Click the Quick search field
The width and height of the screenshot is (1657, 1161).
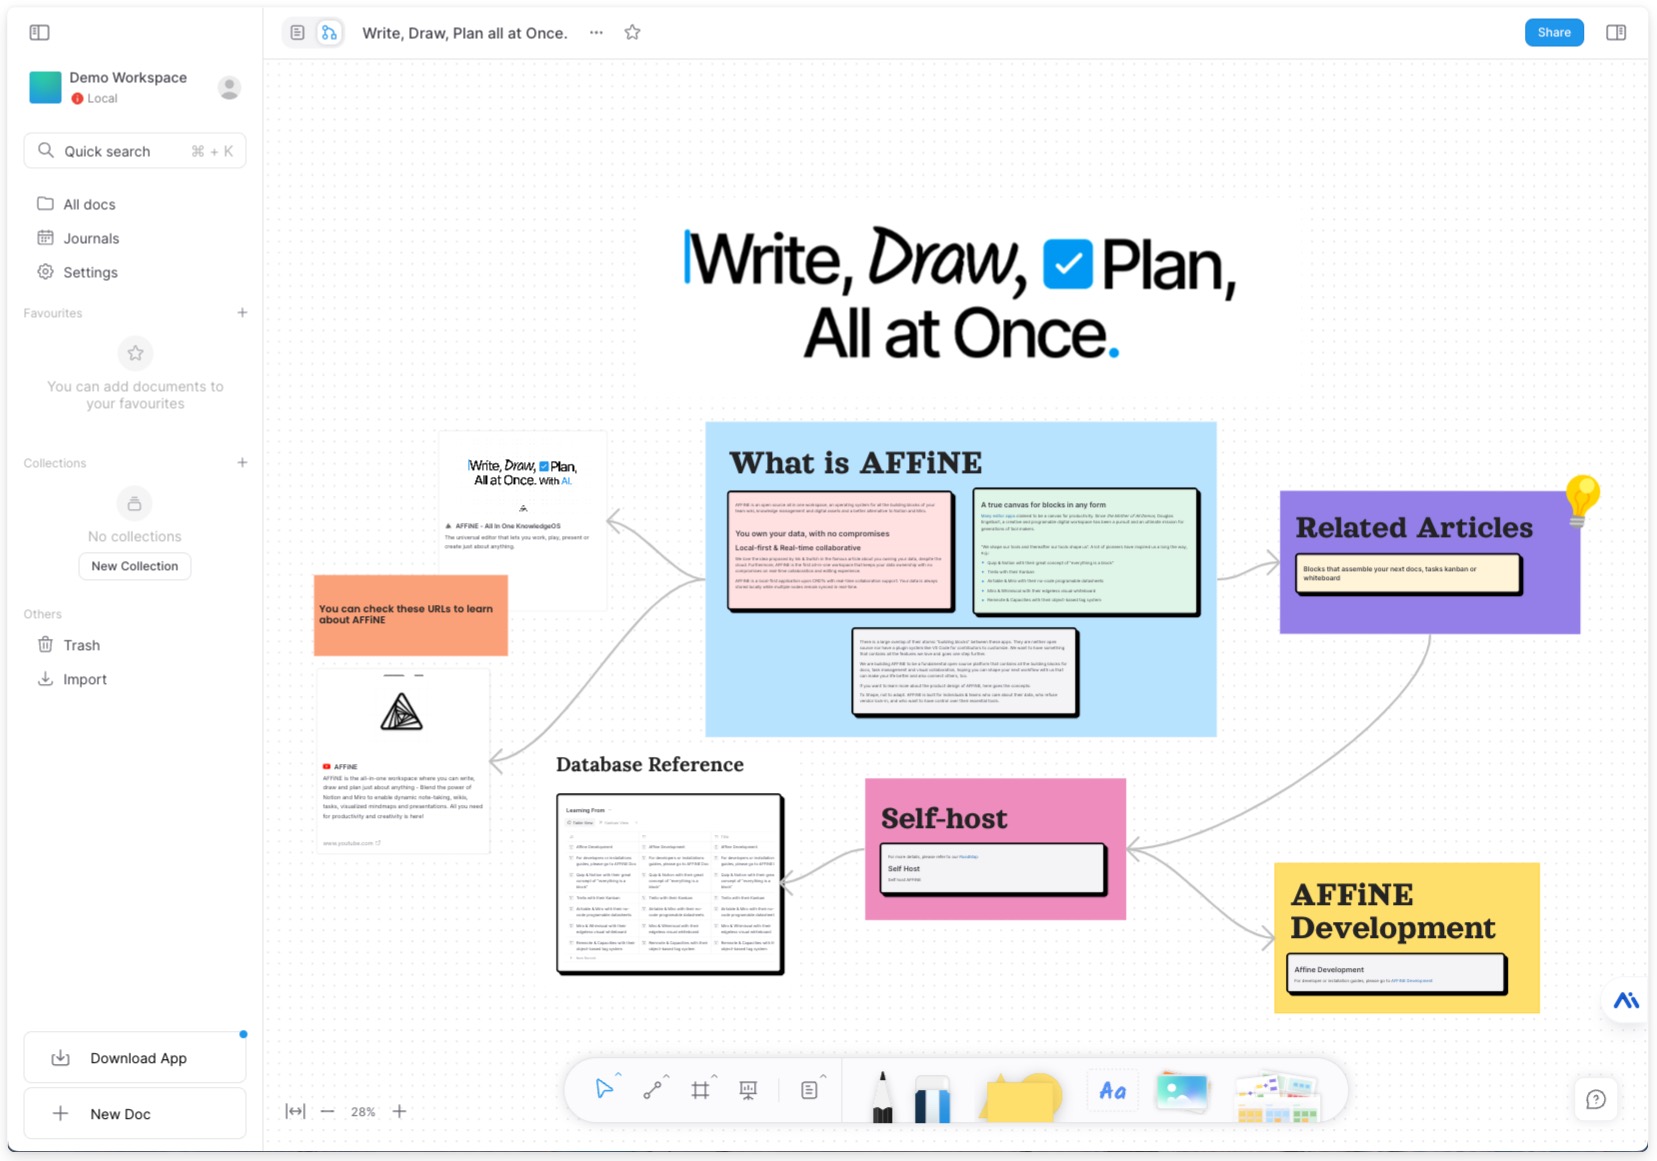135,151
